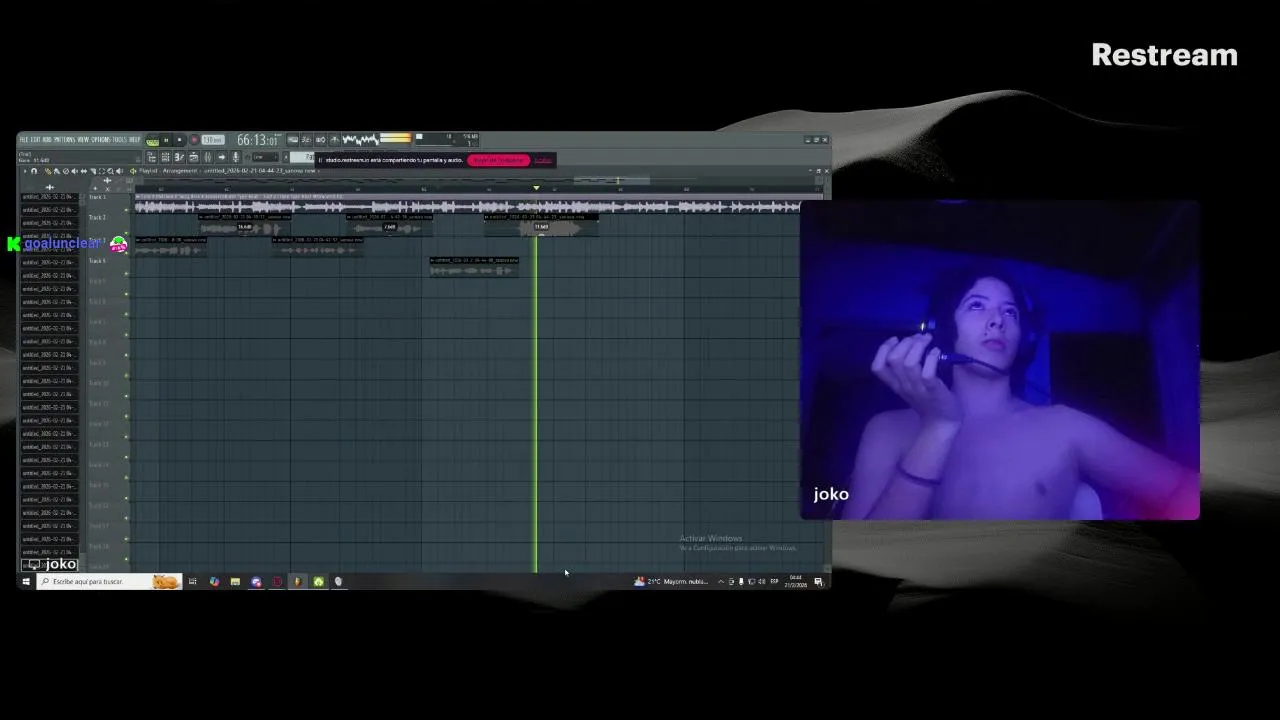1280x720 pixels.
Task: Select the Mute tool in the playlist
Action: [74, 171]
